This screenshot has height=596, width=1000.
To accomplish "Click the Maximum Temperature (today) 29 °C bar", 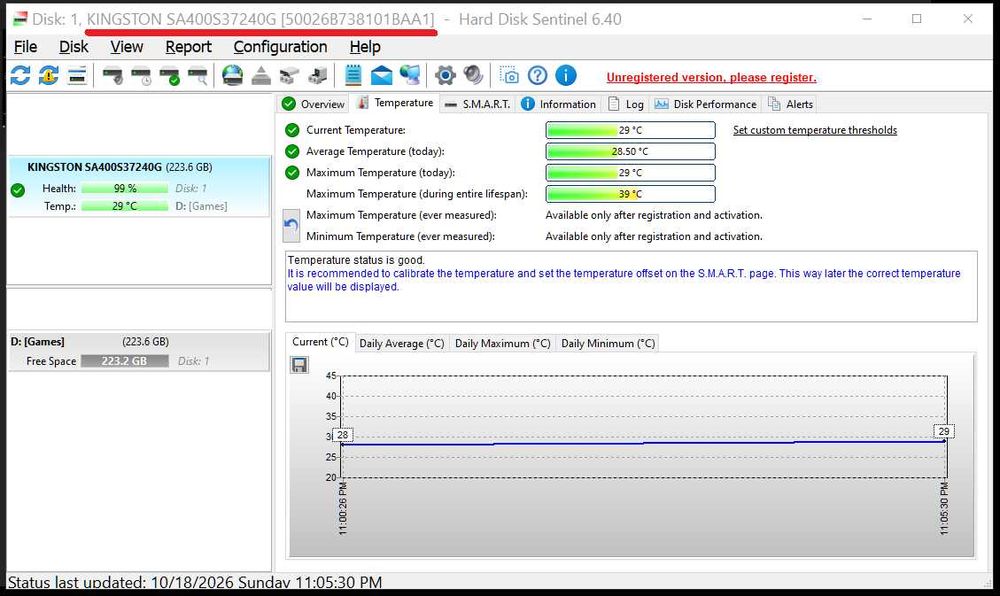I will click(630, 172).
